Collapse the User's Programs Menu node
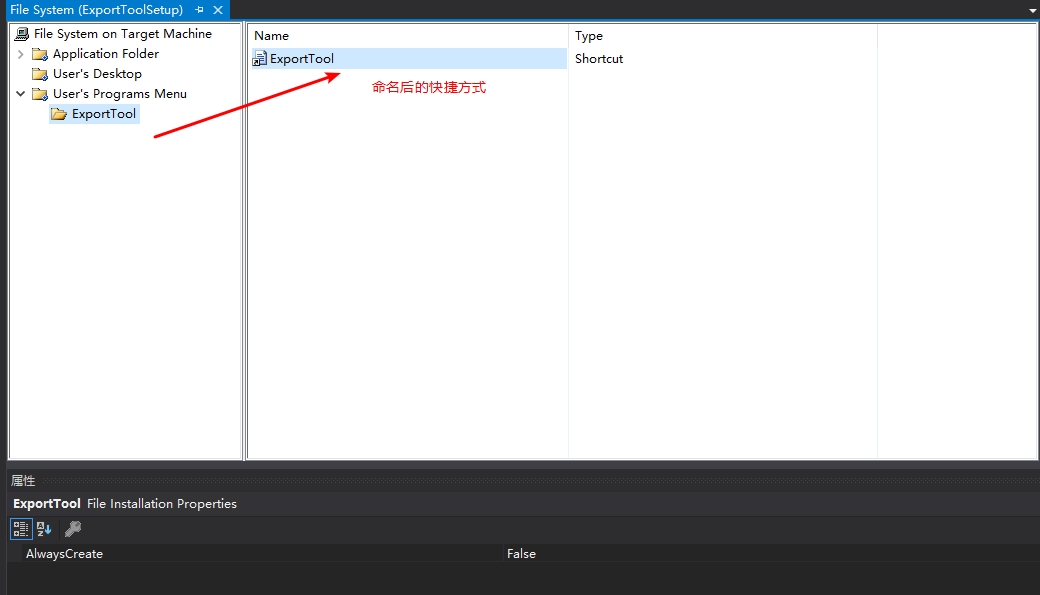This screenshot has width=1040, height=595. (x=21, y=94)
